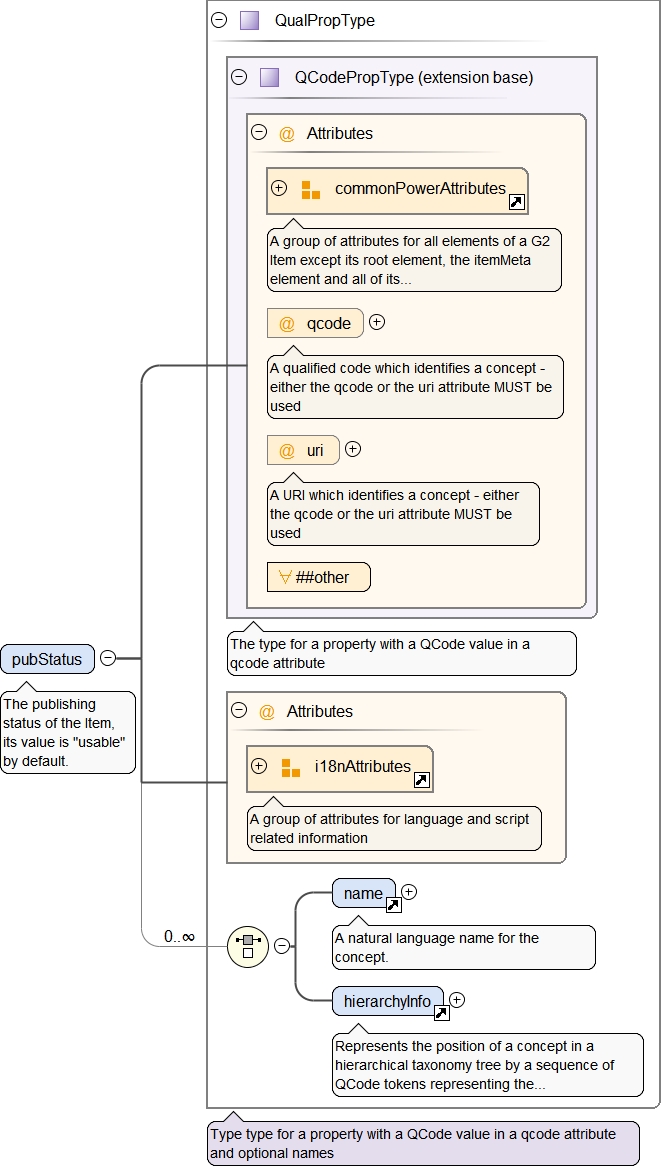Click the sequence compositor symbol
662x1169 pixels.
pos(247,946)
